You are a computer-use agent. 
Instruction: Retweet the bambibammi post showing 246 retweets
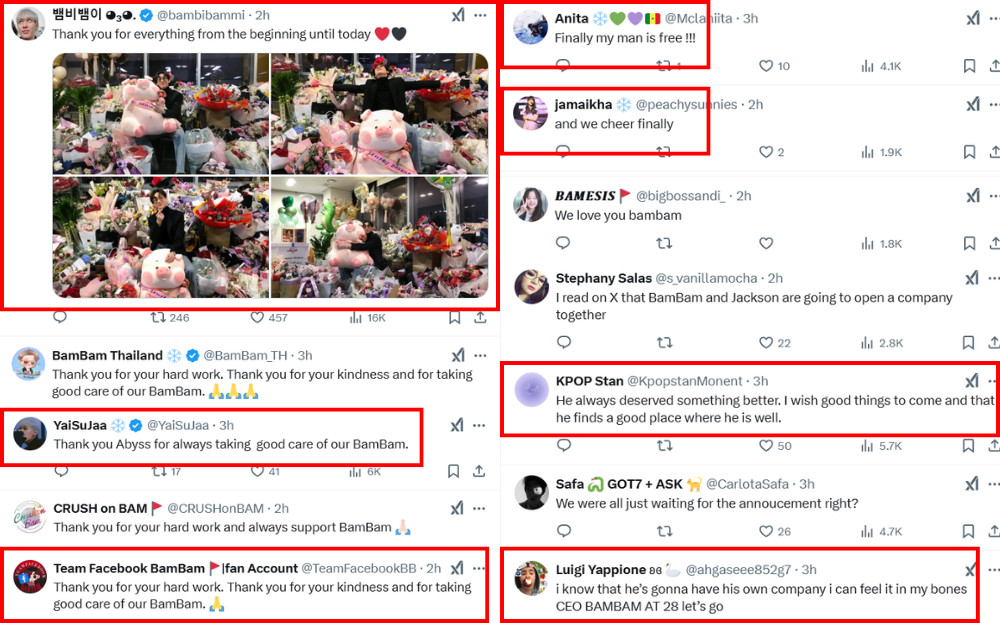(158, 318)
